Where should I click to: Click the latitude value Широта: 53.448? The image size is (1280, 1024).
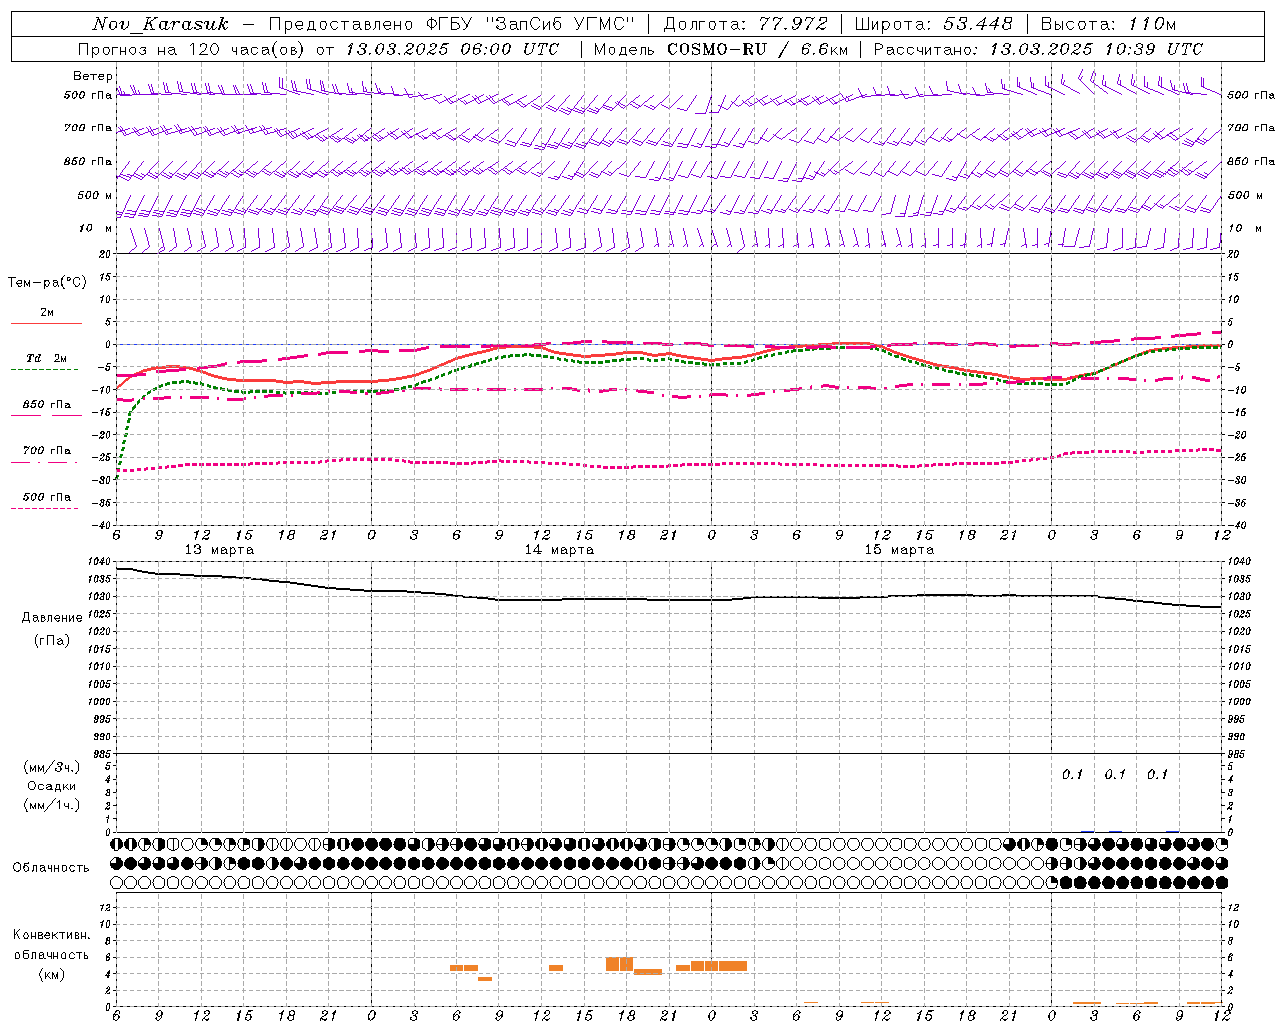coord(932,24)
